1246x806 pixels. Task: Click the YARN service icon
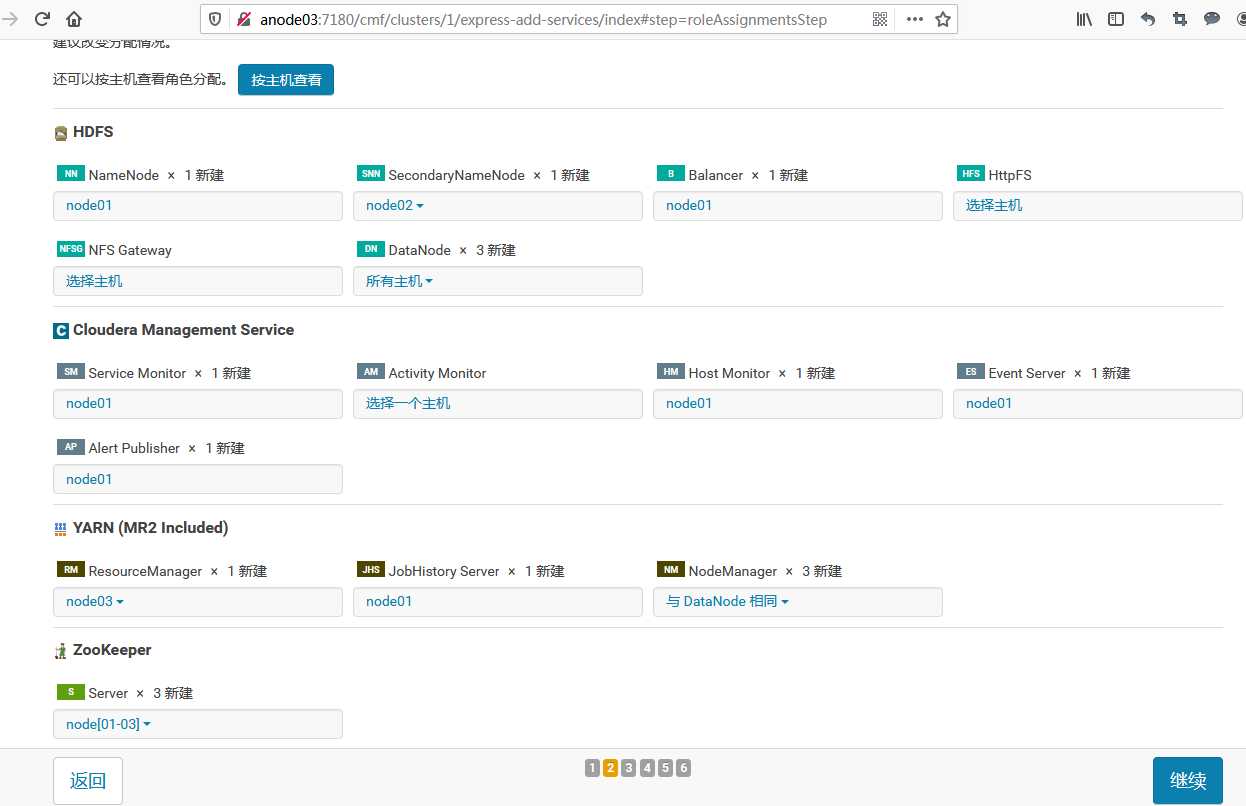(61, 529)
